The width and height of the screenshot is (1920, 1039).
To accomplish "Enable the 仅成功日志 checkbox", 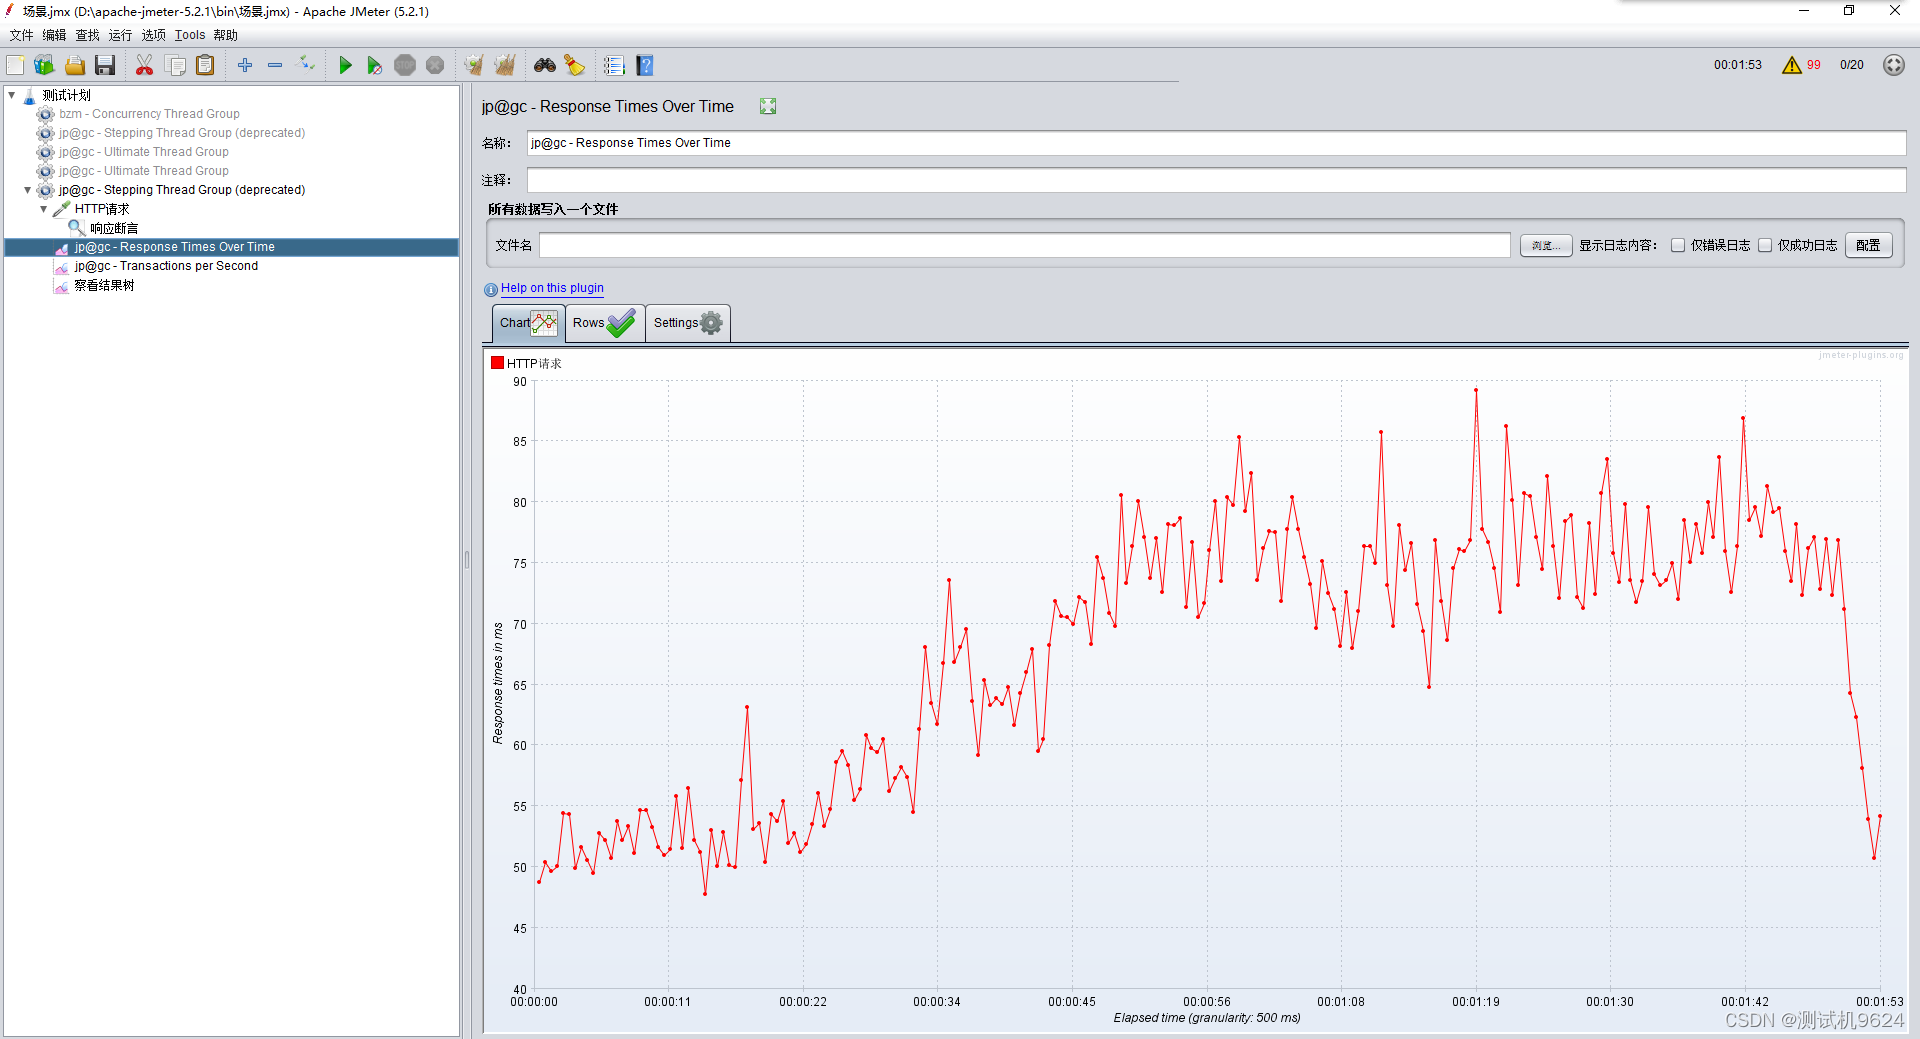I will point(1765,245).
